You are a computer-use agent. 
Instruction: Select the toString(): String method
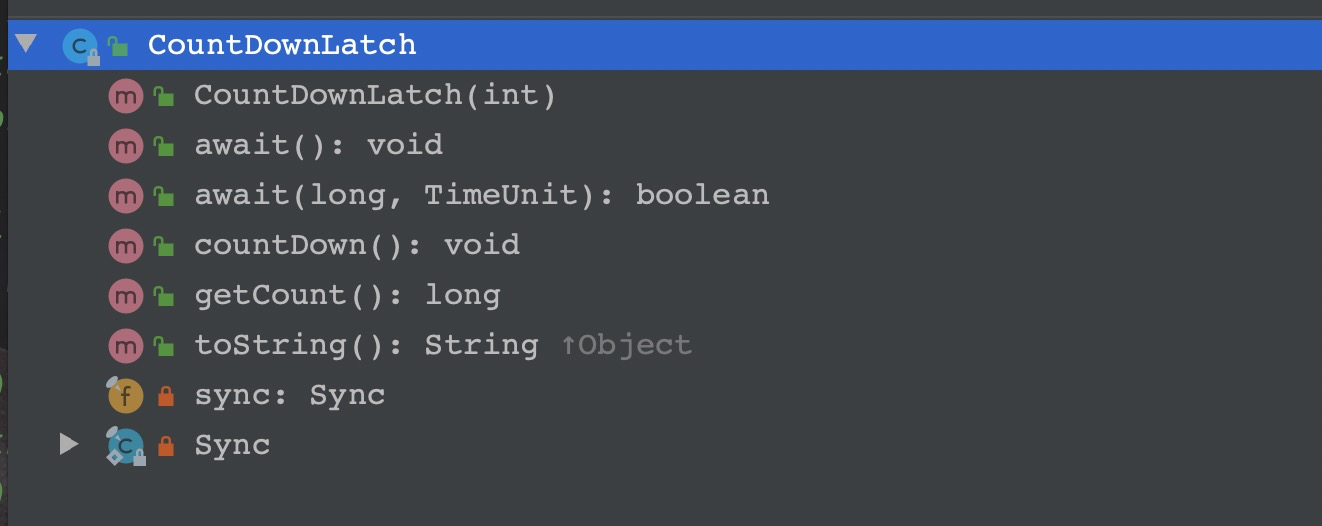443,346
